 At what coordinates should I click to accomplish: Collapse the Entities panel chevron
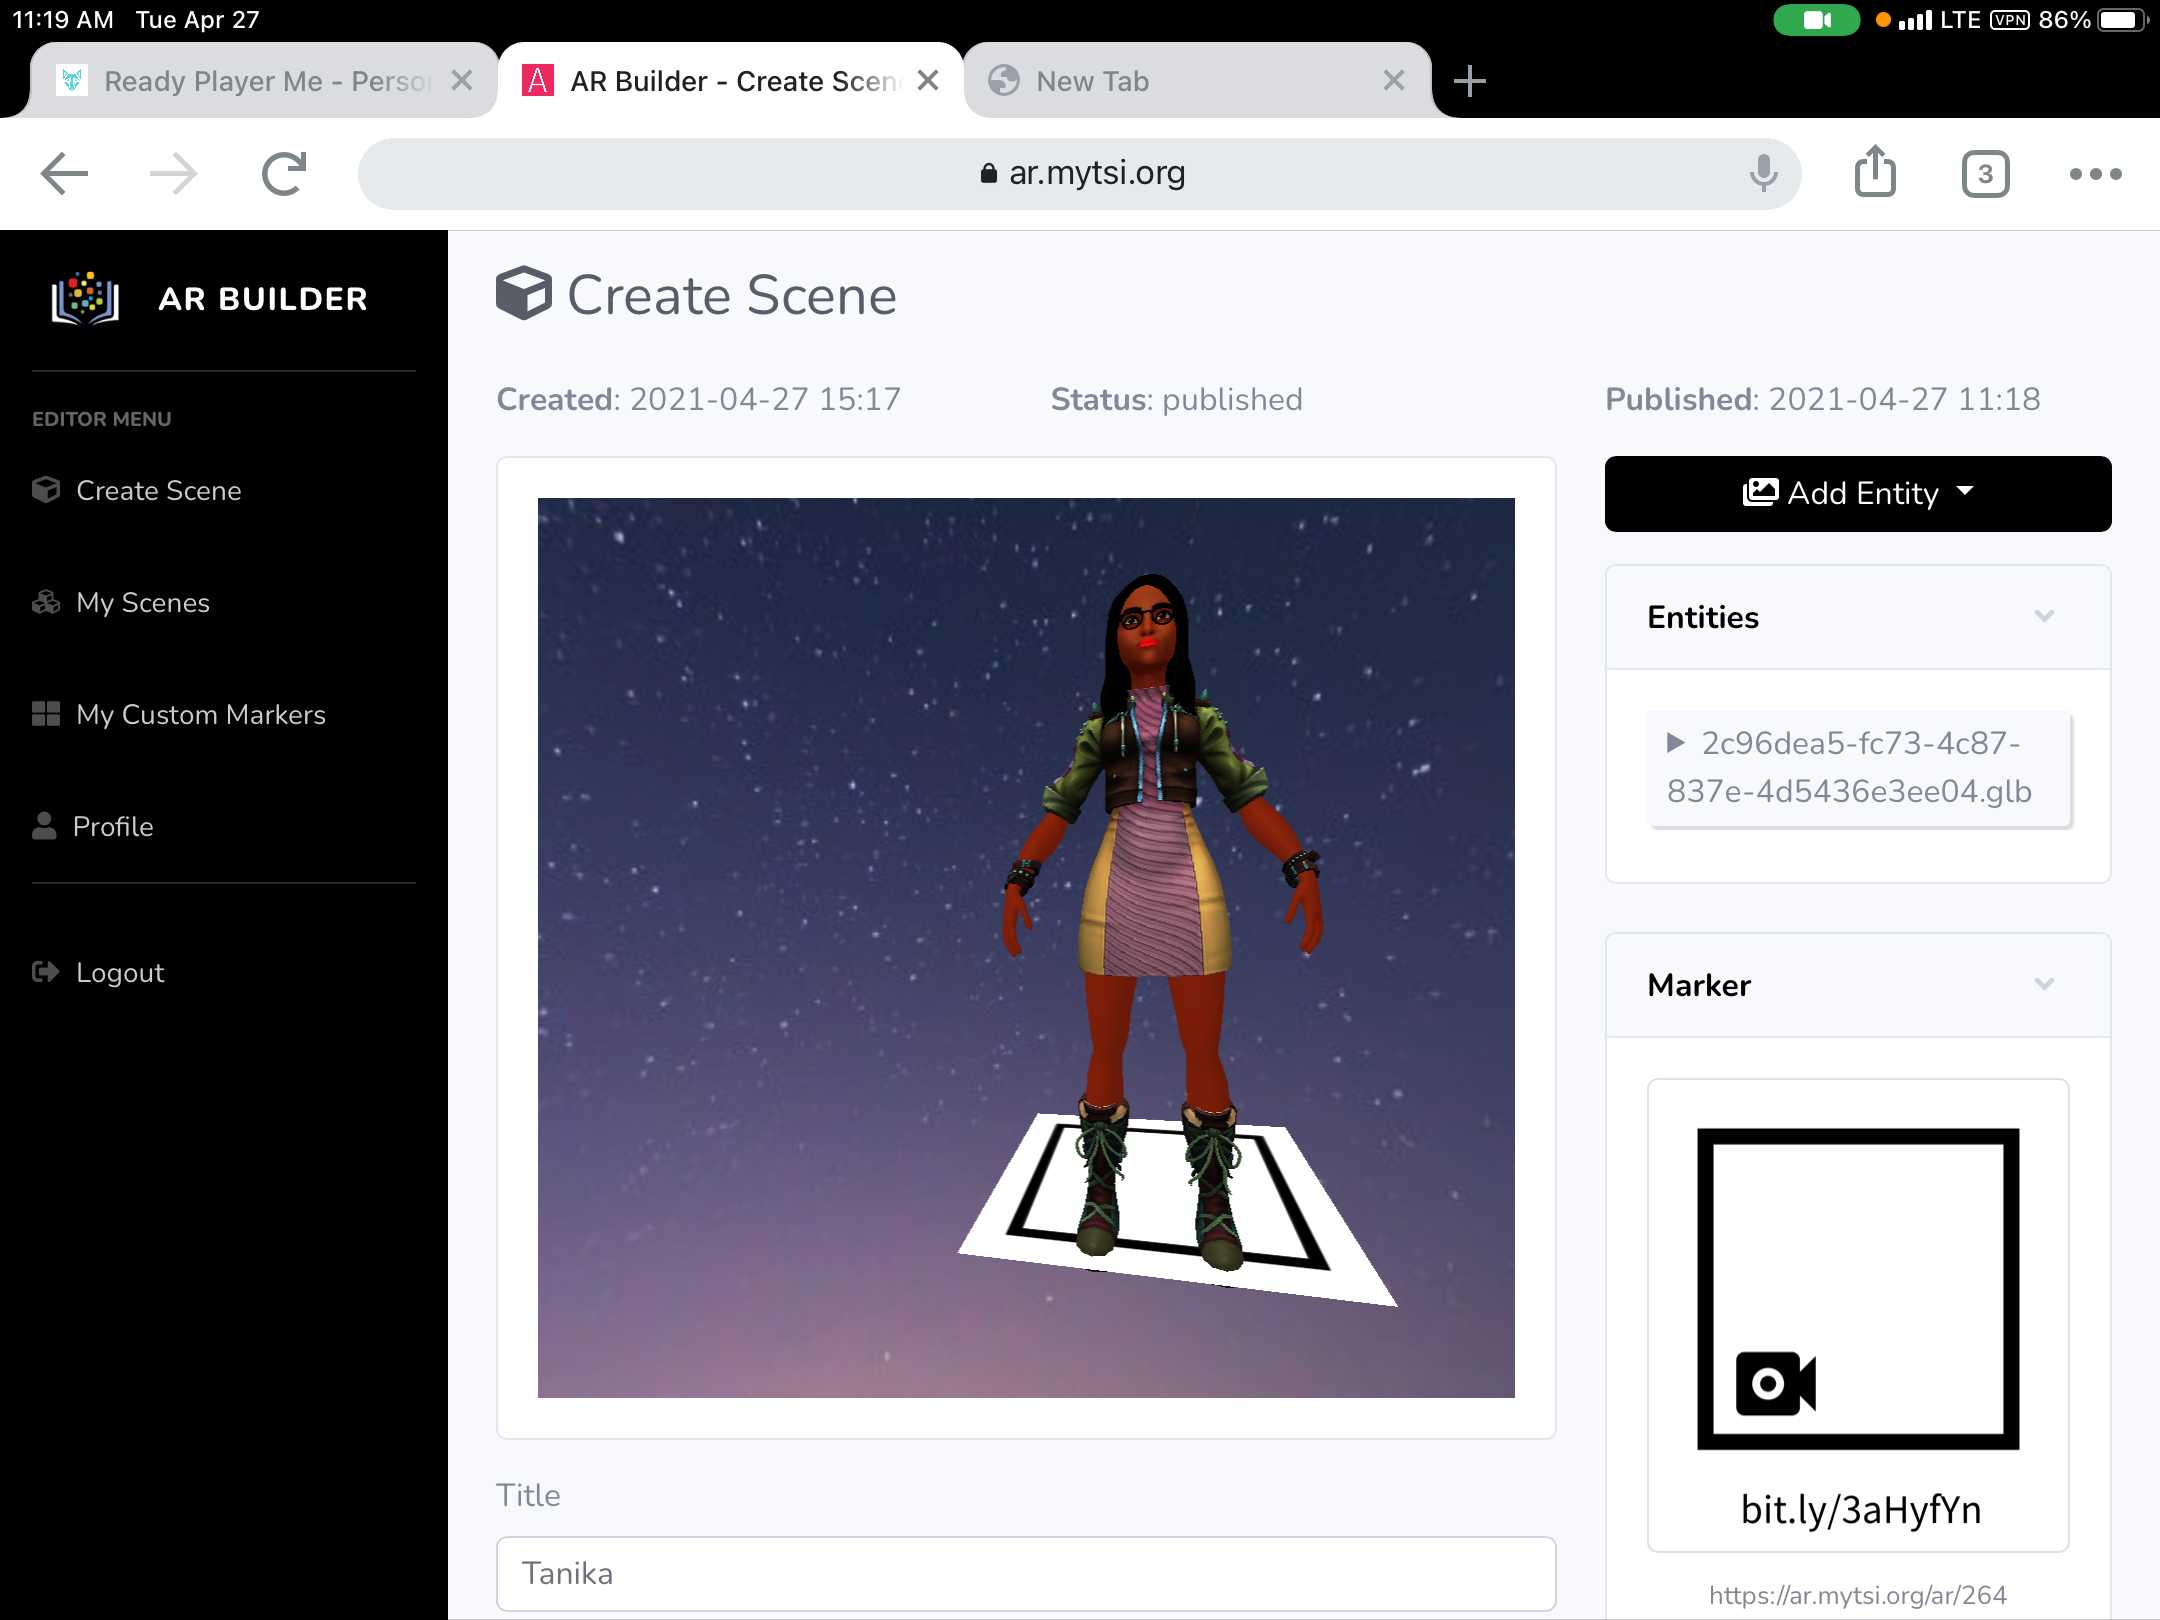tap(2044, 616)
